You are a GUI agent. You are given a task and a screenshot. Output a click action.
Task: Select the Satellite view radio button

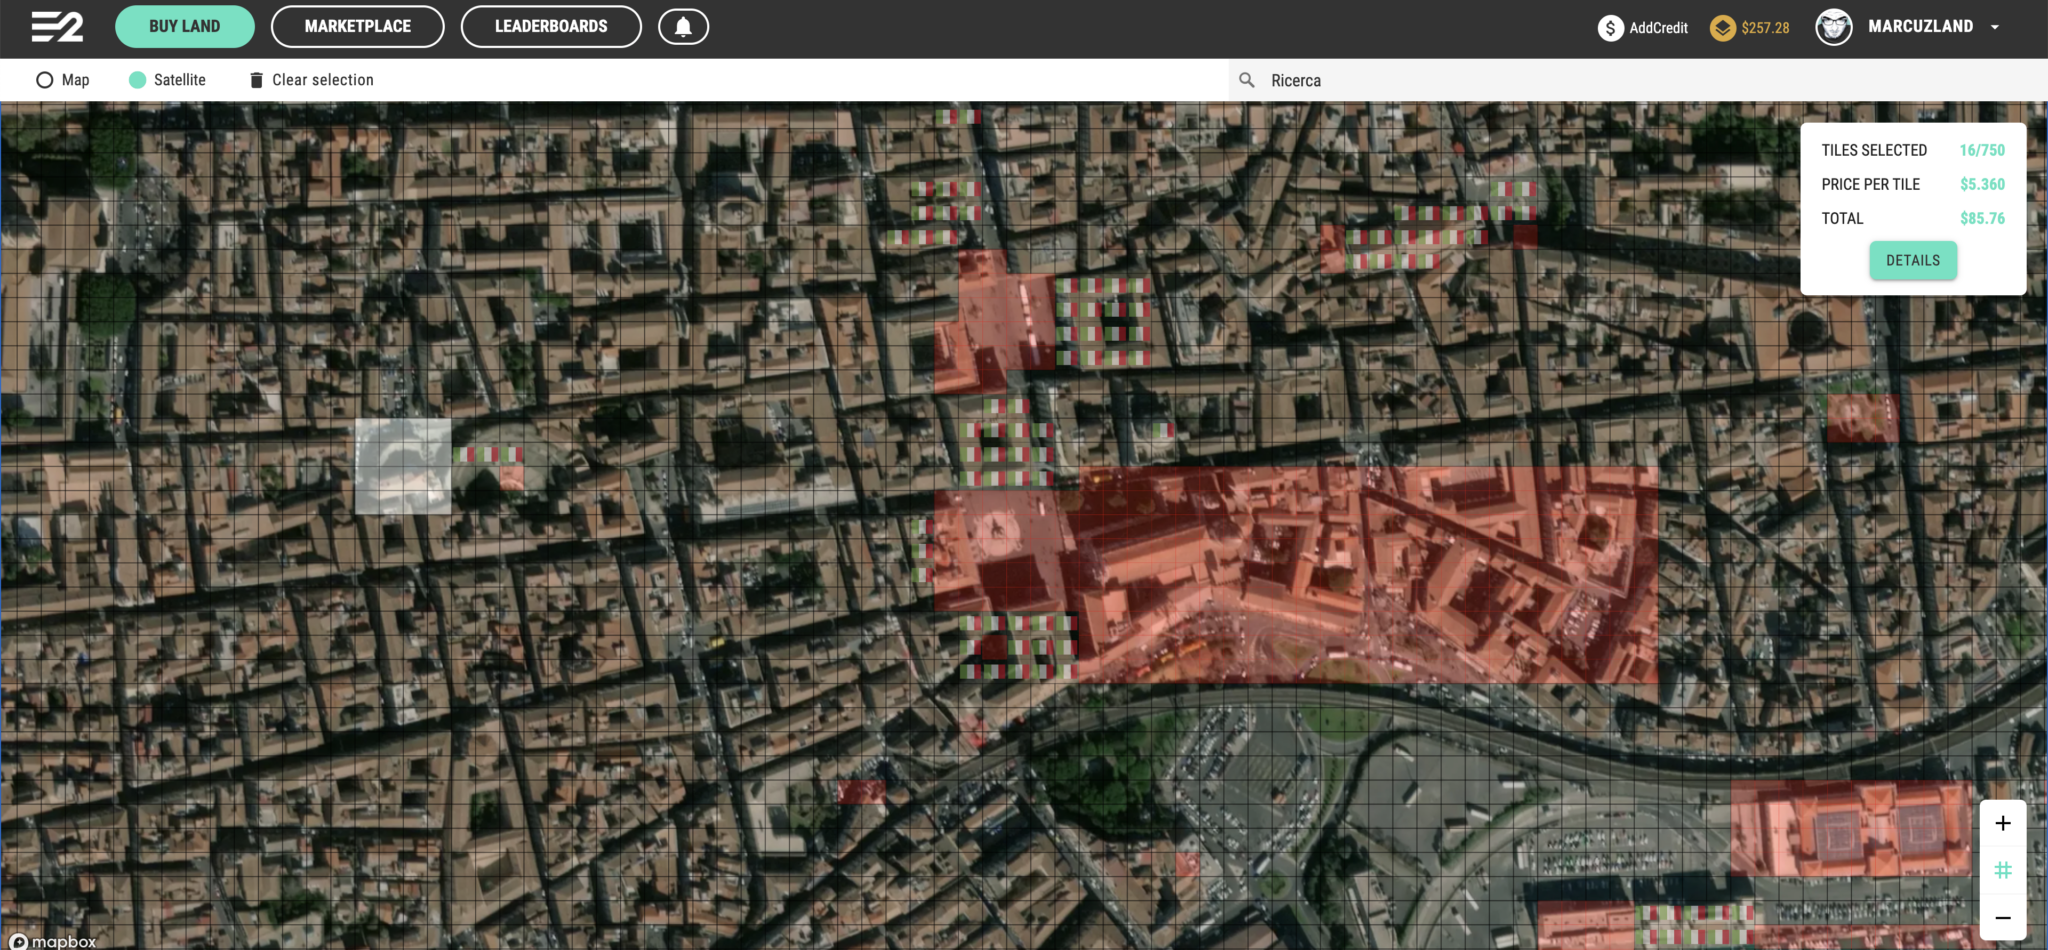(x=137, y=80)
